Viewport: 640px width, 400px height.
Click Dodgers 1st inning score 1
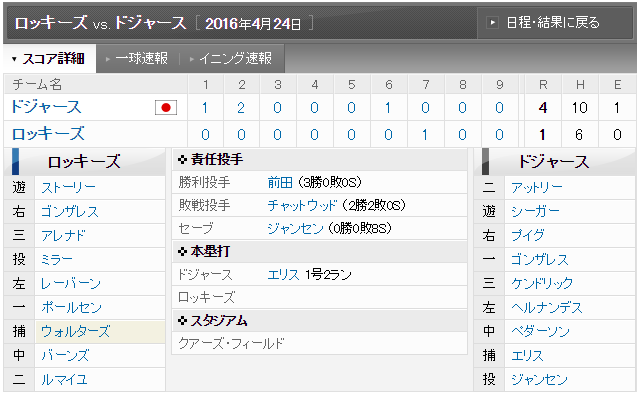tap(205, 108)
